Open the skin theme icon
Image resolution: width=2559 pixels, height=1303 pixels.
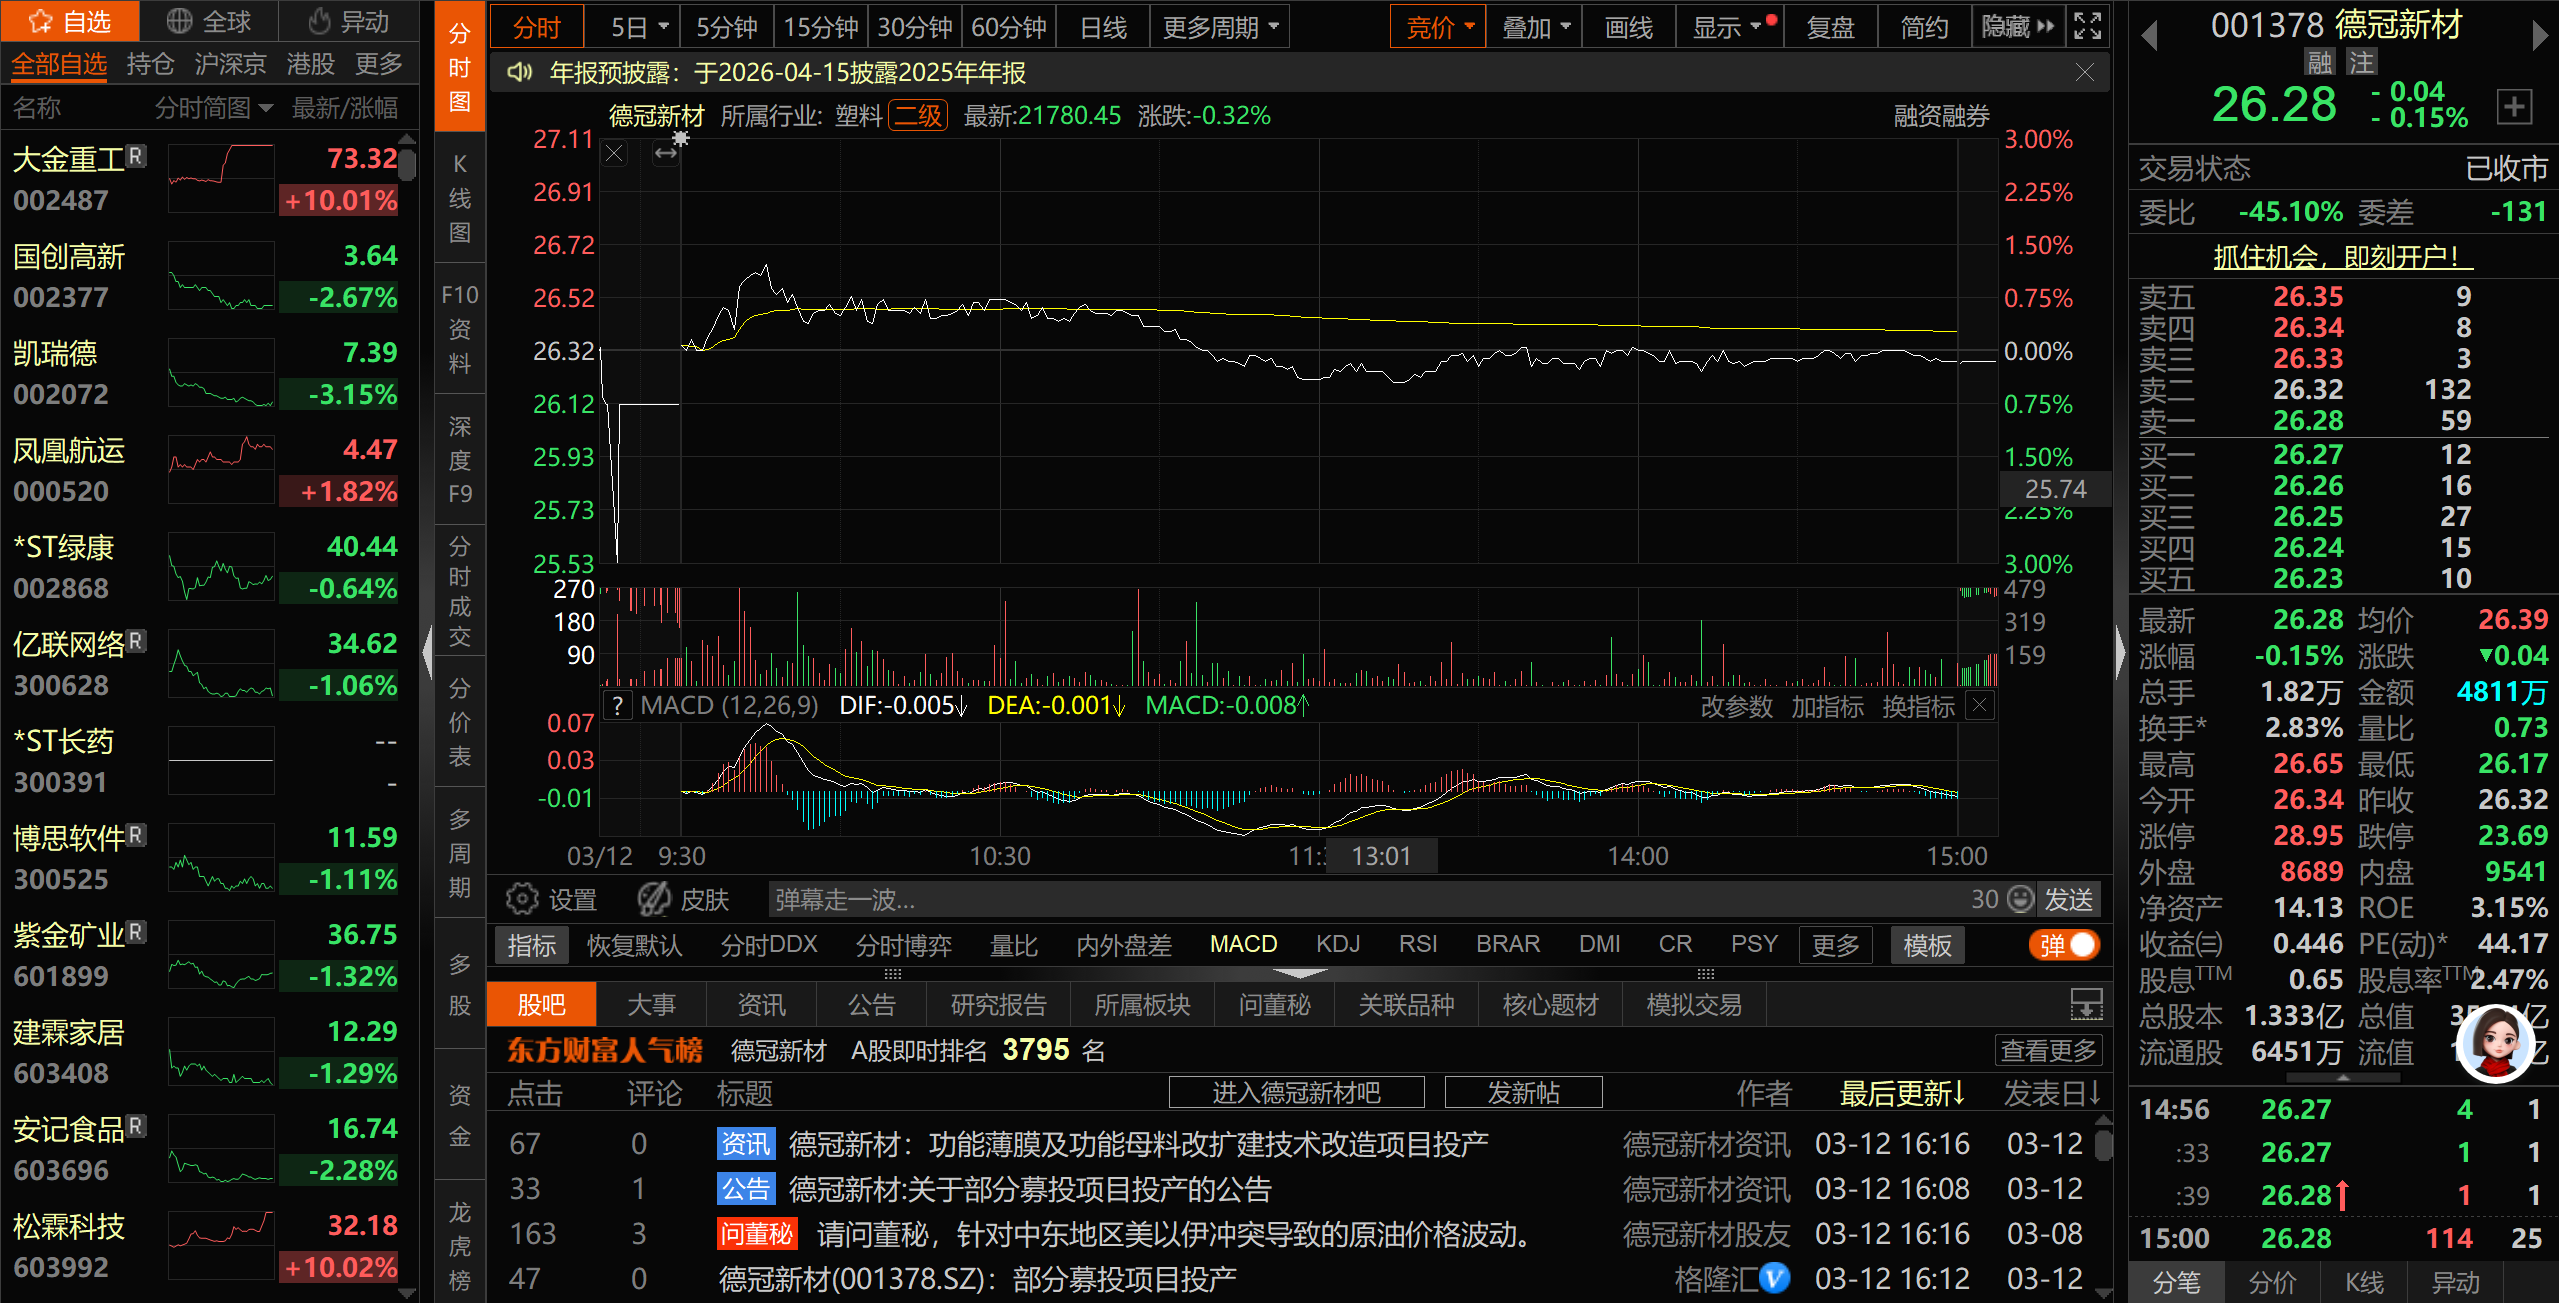(x=654, y=899)
